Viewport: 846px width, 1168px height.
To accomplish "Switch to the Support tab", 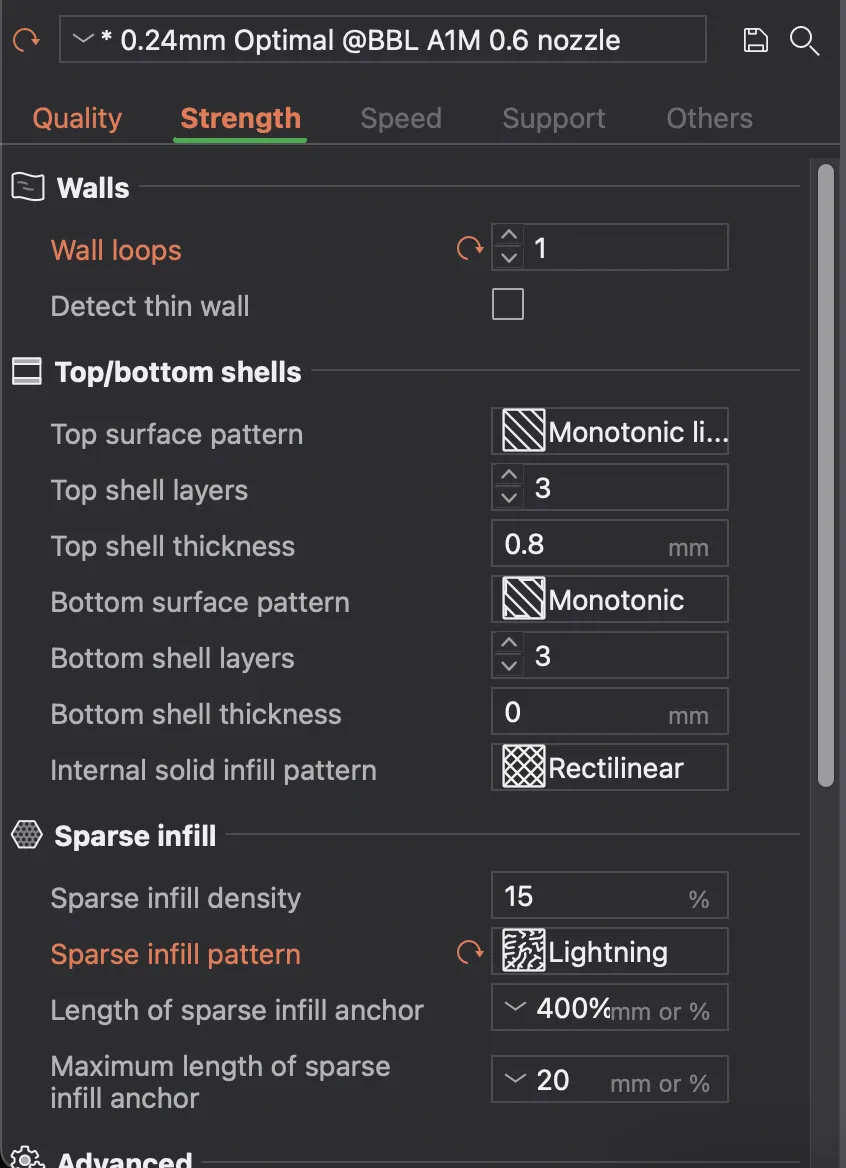I will 553,118.
